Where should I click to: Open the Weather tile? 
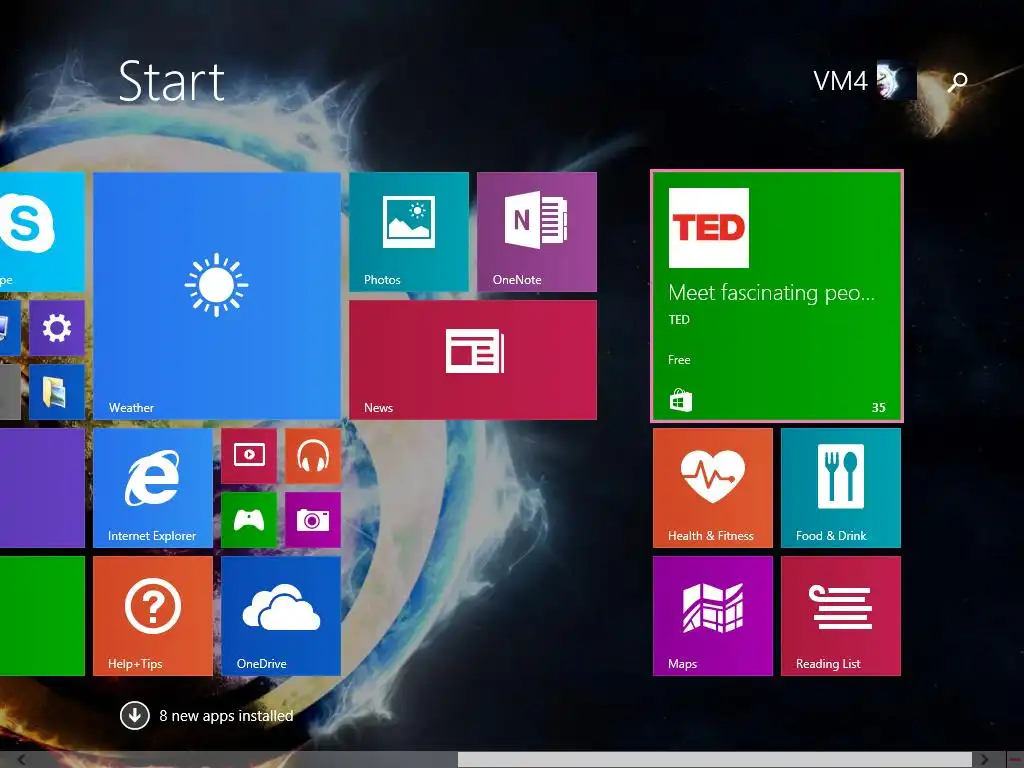[x=217, y=296]
